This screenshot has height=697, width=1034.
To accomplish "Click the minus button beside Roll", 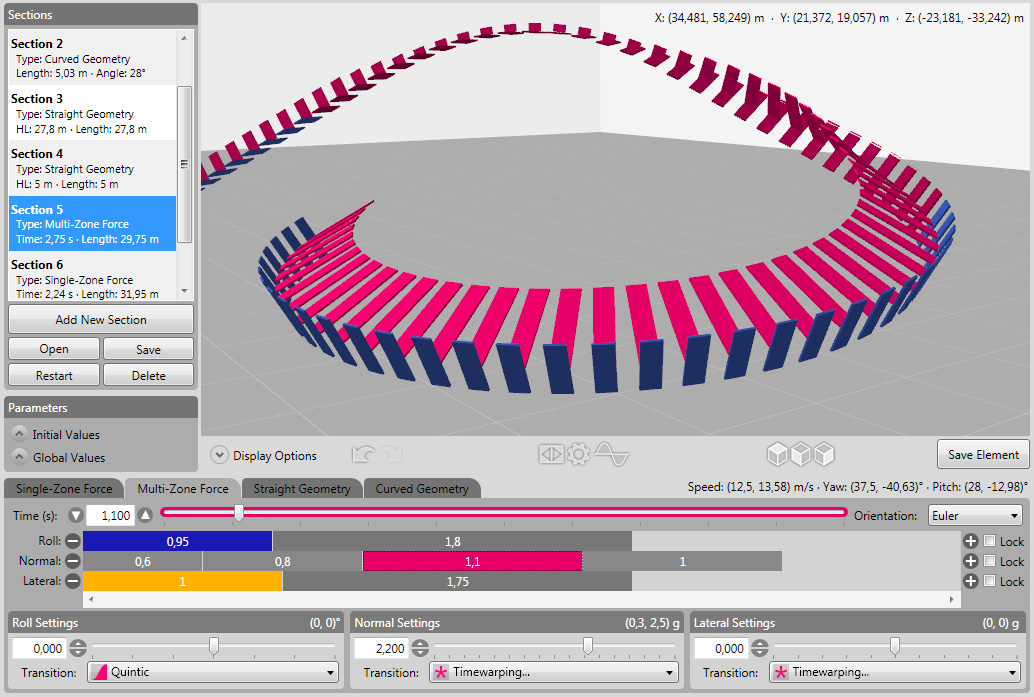I will pos(73,541).
